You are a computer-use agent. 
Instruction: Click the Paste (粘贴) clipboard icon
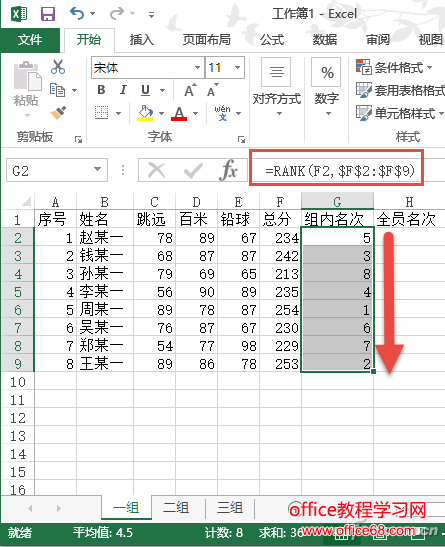pyautogui.click(x=27, y=76)
